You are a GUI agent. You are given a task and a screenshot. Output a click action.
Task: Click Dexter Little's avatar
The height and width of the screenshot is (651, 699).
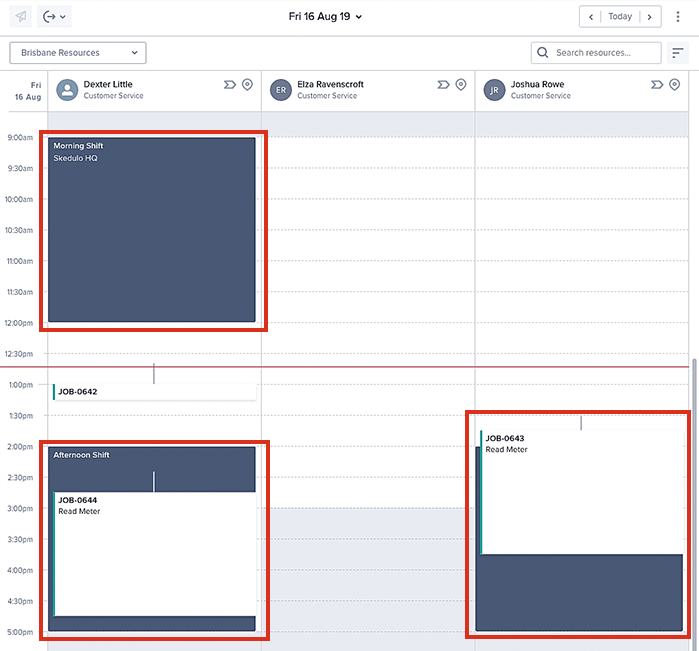[x=67, y=90]
